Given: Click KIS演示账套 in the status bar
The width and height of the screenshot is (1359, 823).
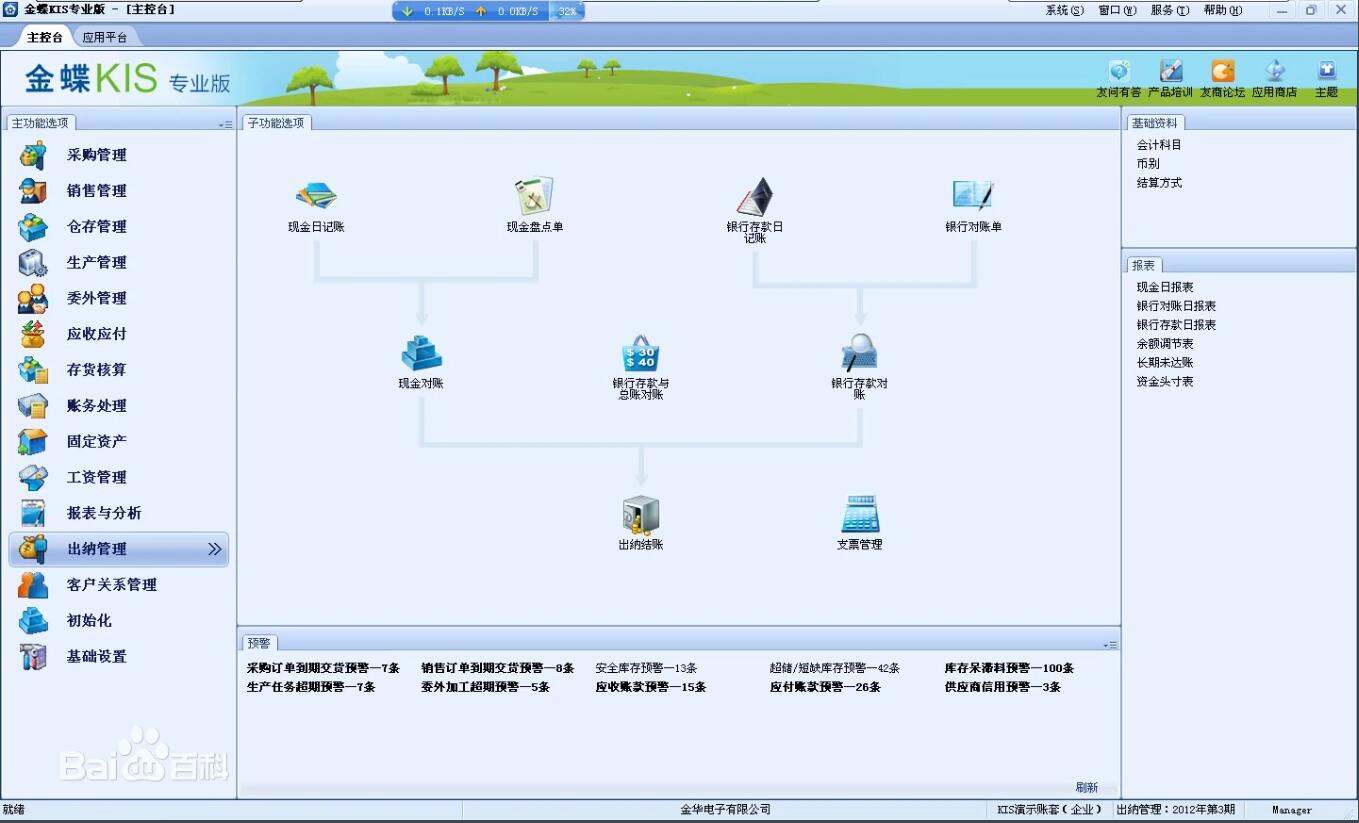Looking at the screenshot, I should 1049,810.
